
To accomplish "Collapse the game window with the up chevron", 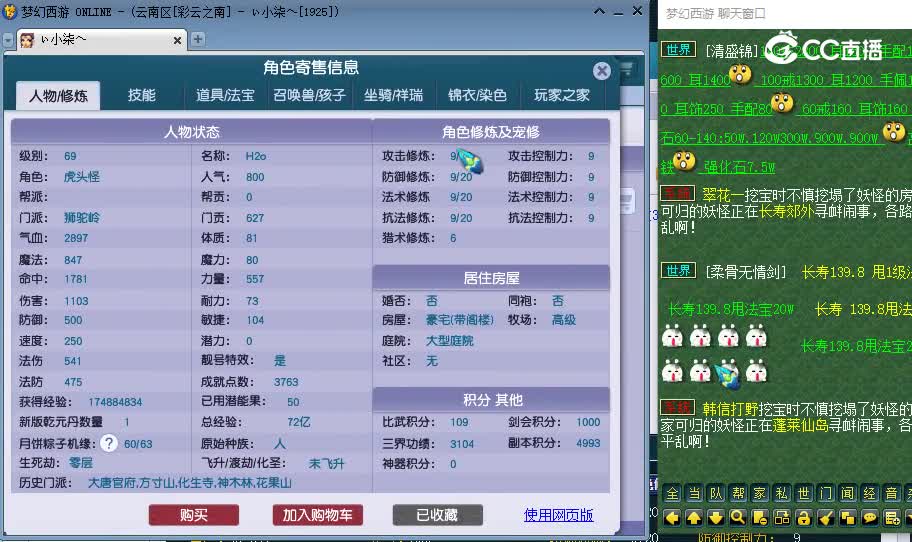I will pos(599,11).
